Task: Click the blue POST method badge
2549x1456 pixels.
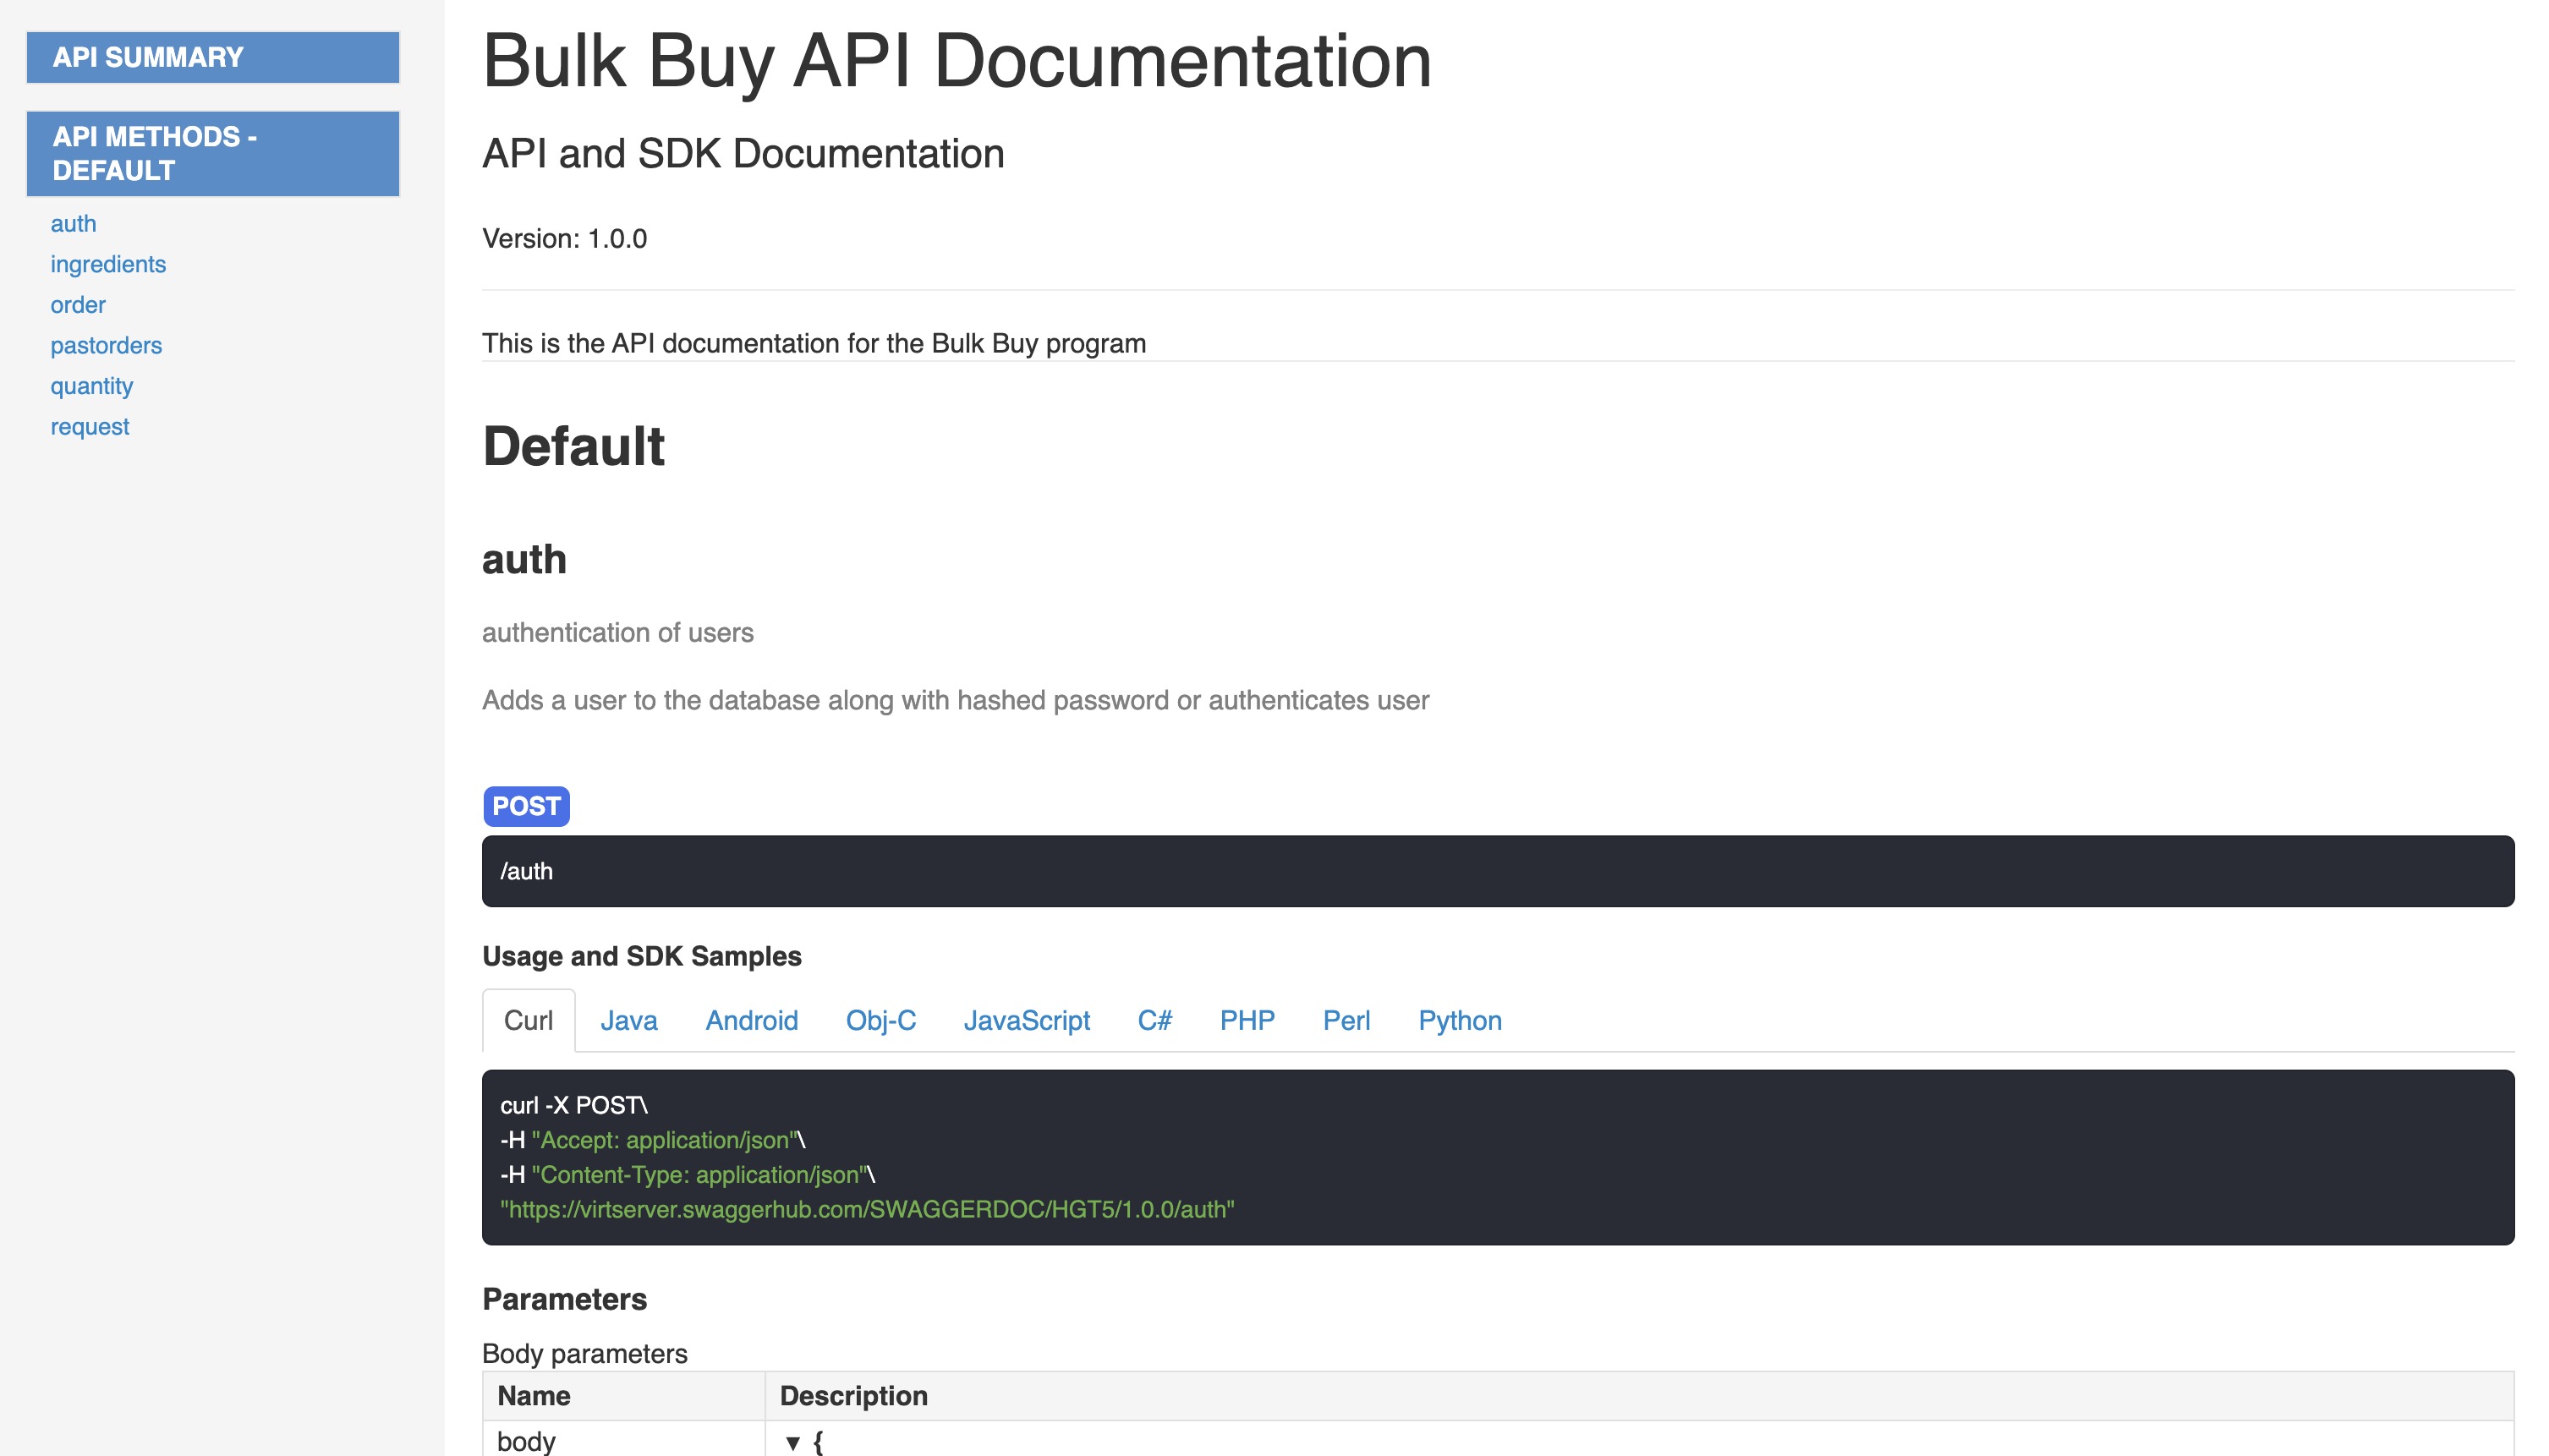Action: pyautogui.click(x=526, y=806)
